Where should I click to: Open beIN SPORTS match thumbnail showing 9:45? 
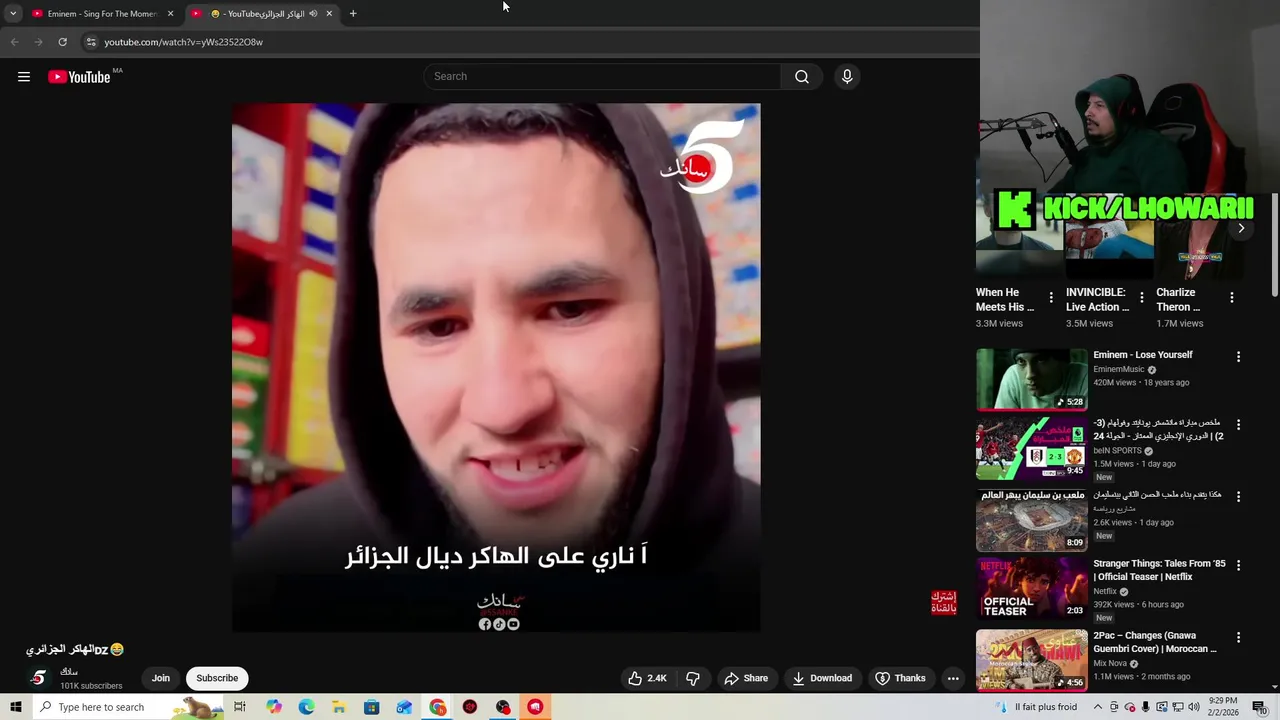(x=1031, y=449)
